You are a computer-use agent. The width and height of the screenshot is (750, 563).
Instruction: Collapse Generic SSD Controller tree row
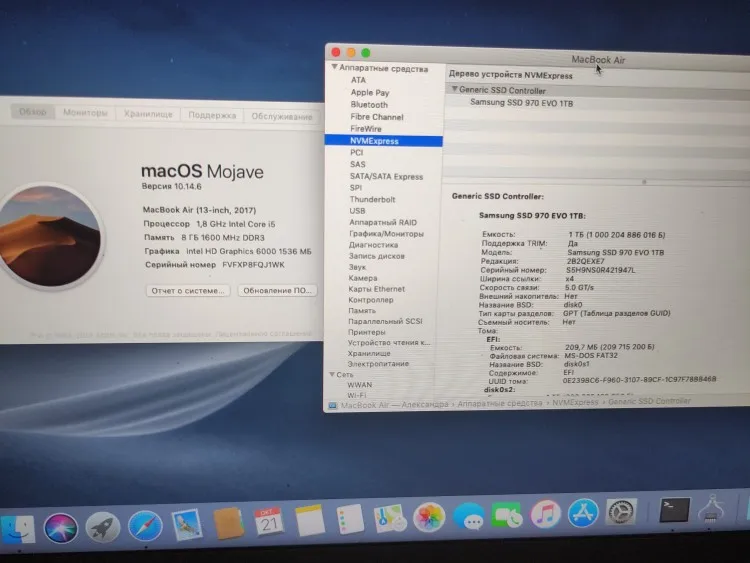click(455, 89)
